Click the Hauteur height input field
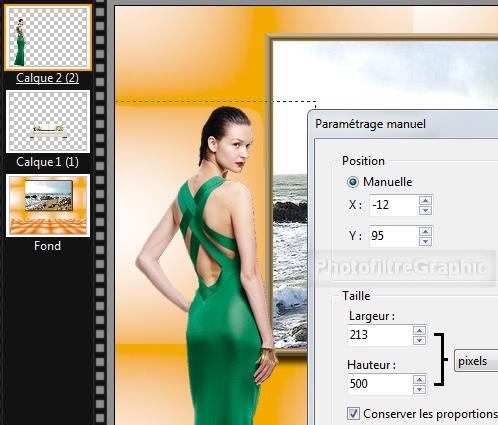The width and height of the screenshot is (498, 425). (380, 384)
